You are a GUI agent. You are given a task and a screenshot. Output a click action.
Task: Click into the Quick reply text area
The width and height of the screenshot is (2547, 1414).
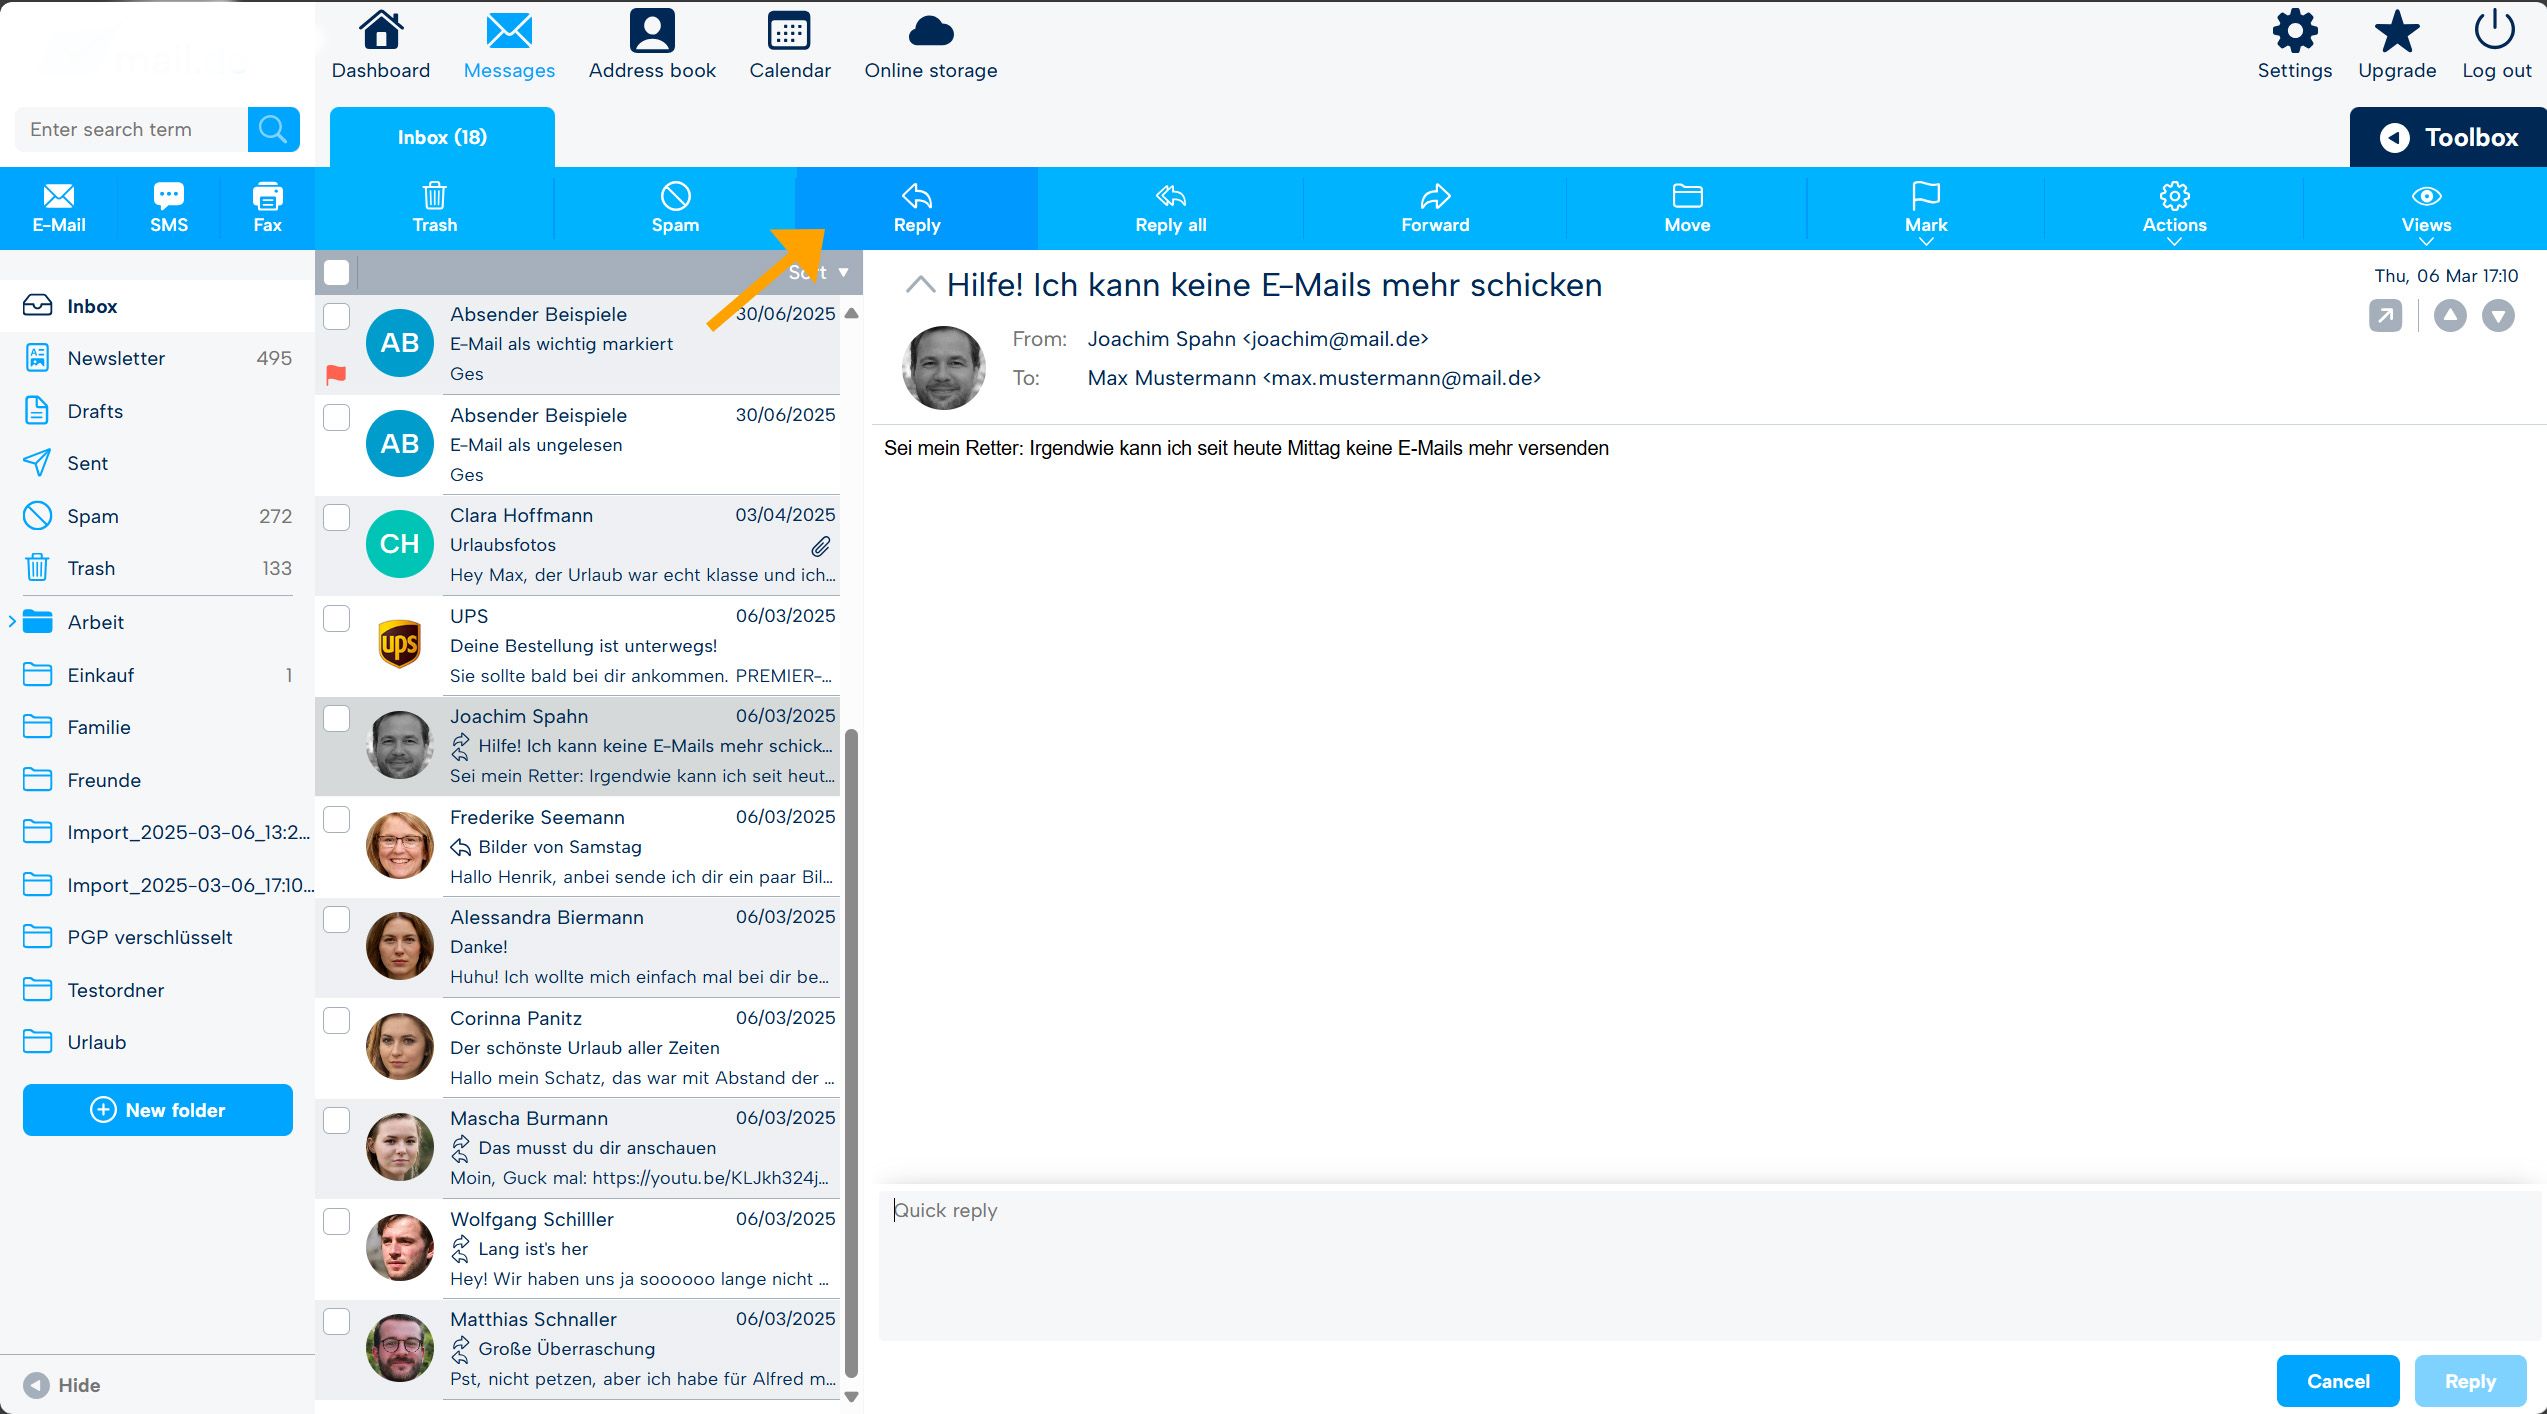(x=1710, y=1265)
